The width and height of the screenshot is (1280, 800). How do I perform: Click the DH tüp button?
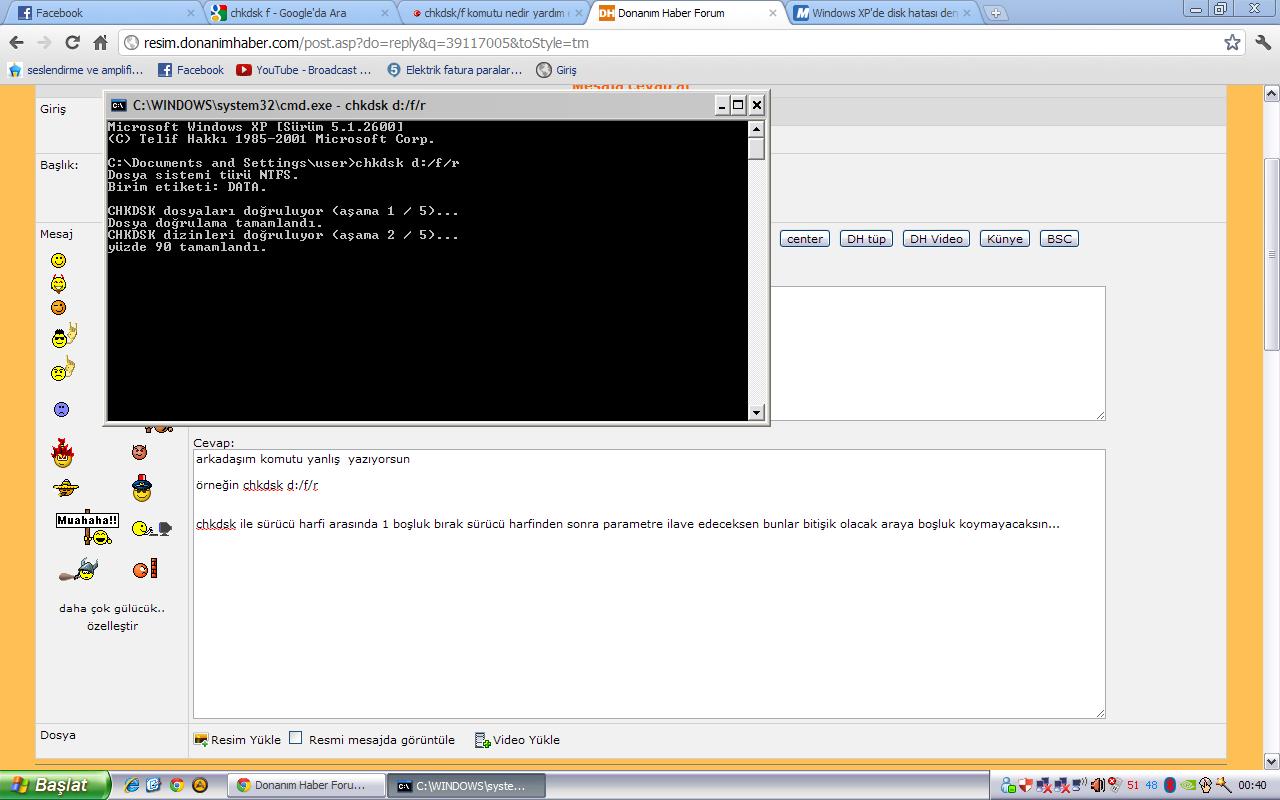(x=866, y=239)
